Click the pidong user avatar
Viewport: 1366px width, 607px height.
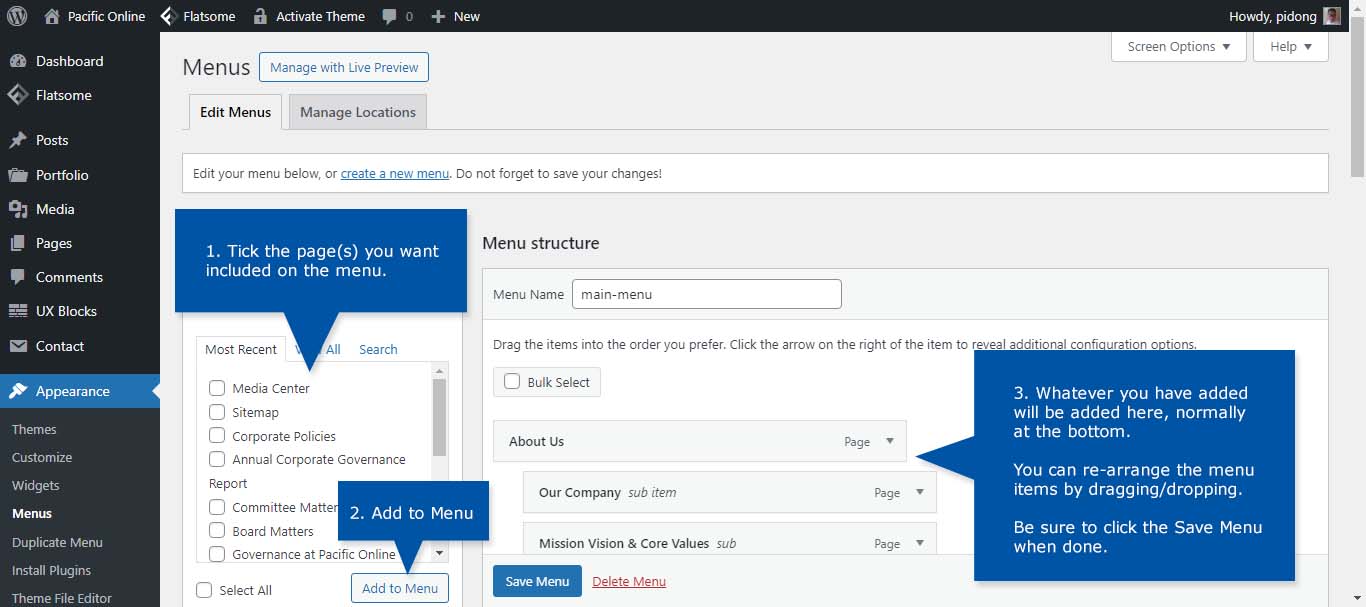(x=1332, y=16)
